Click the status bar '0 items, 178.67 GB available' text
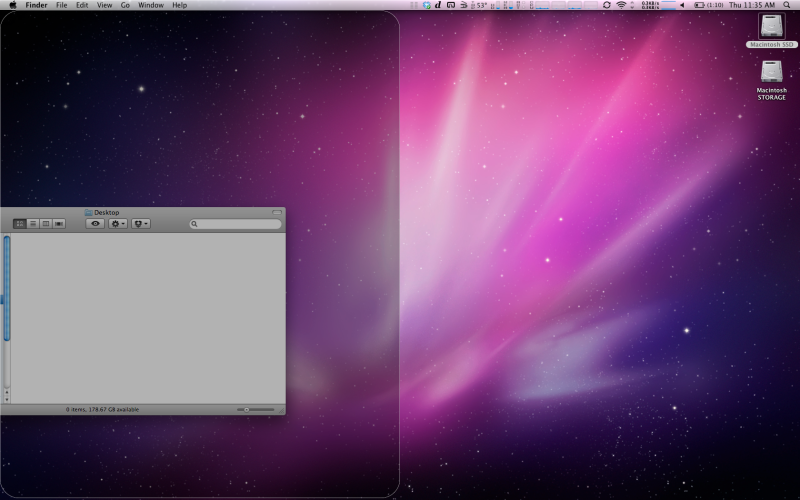Screen dimensions: 800x500 103,410
